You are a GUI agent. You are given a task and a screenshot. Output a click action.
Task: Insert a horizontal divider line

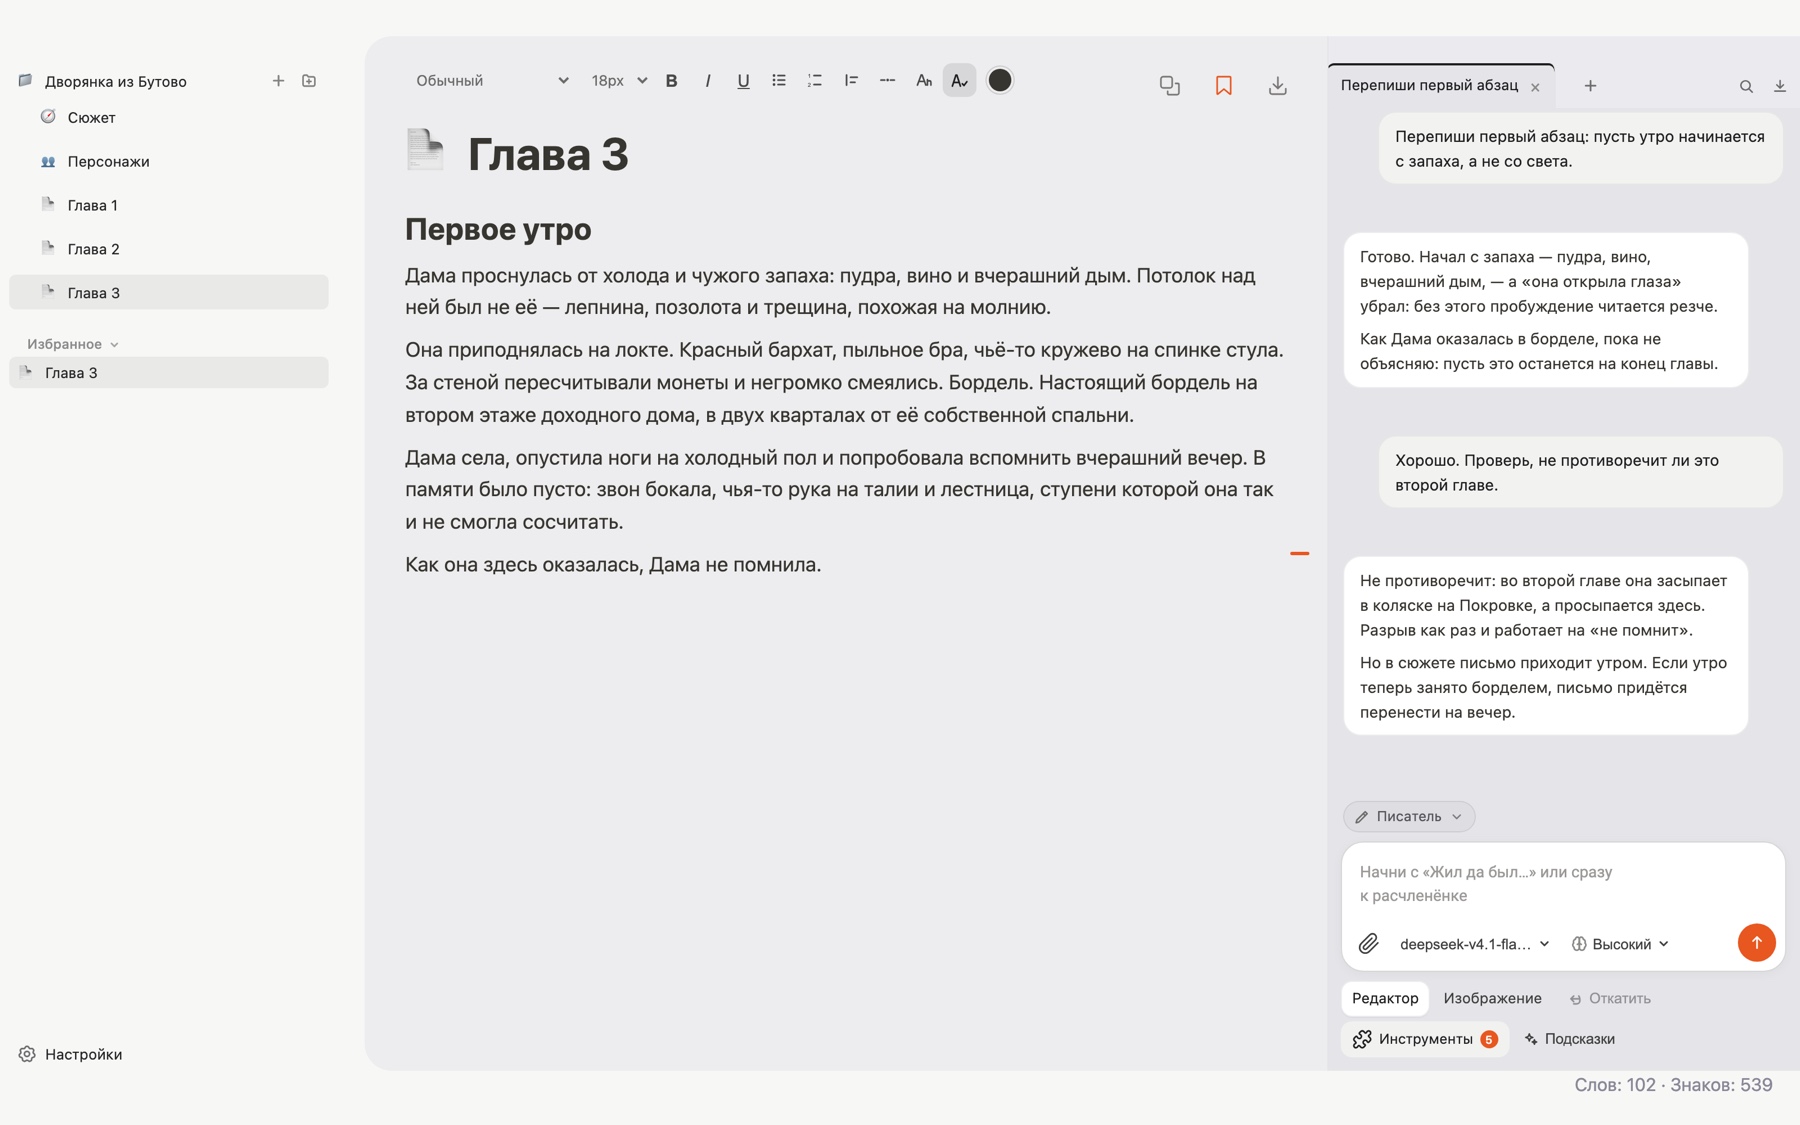887,81
